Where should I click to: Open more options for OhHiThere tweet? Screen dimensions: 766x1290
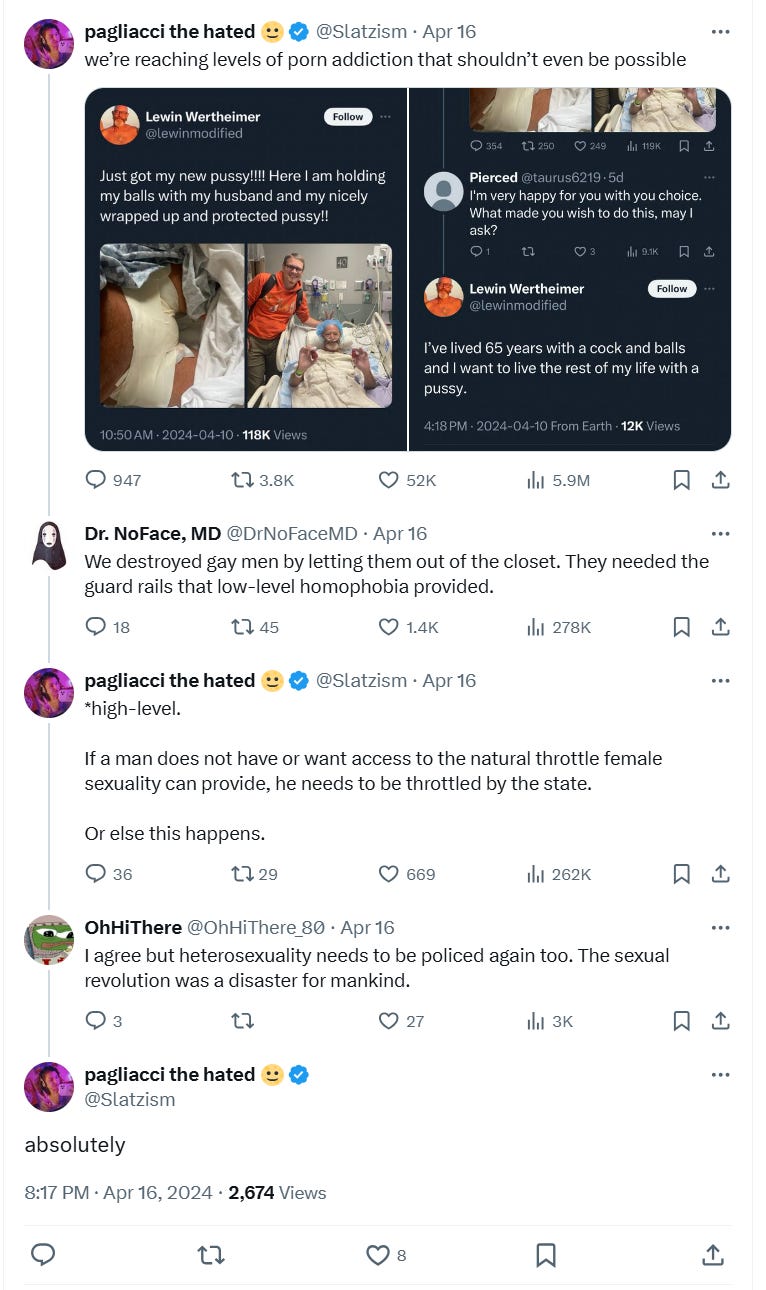[720, 927]
